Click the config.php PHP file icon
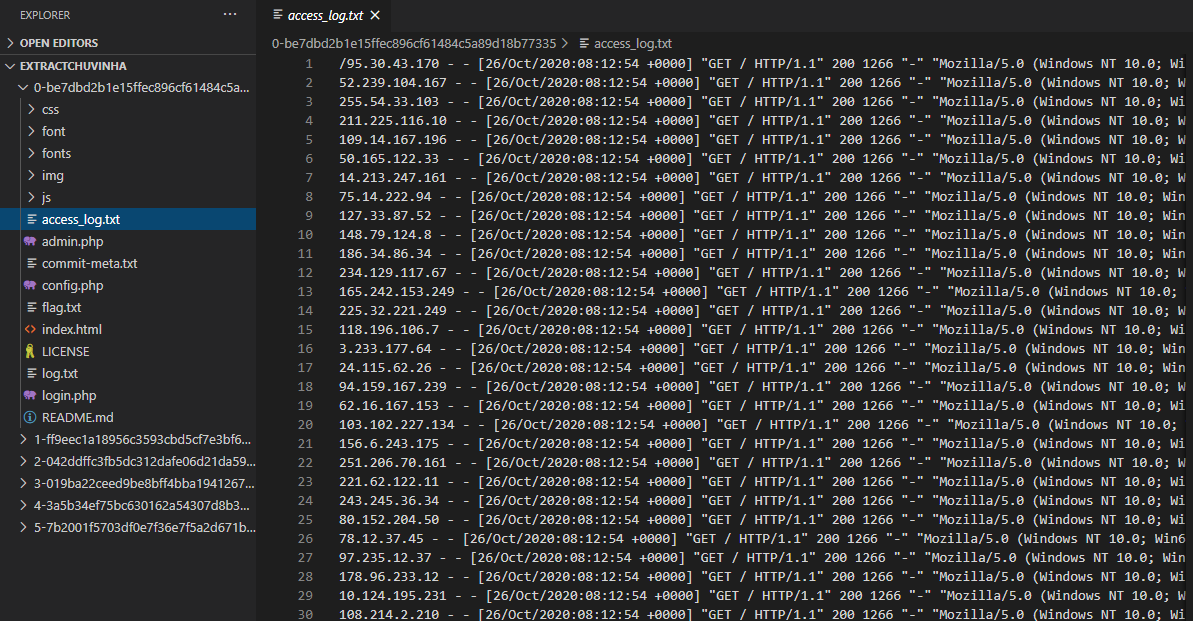1193x621 pixels. [x=30, y=285]
